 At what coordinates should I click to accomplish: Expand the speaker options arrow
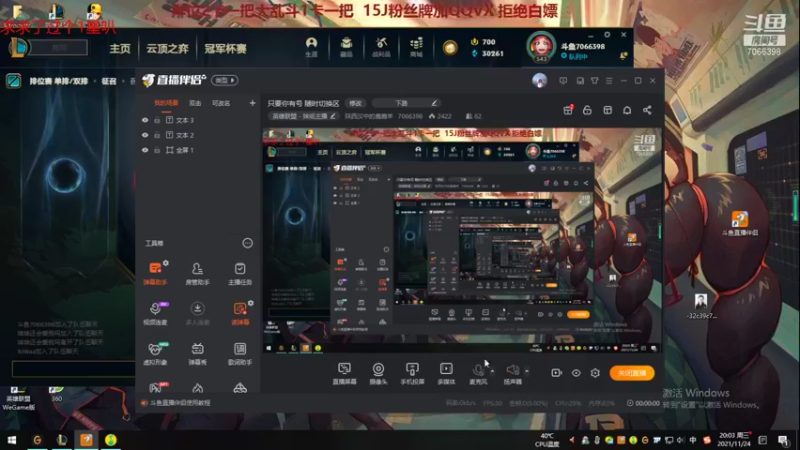[527, 371]
